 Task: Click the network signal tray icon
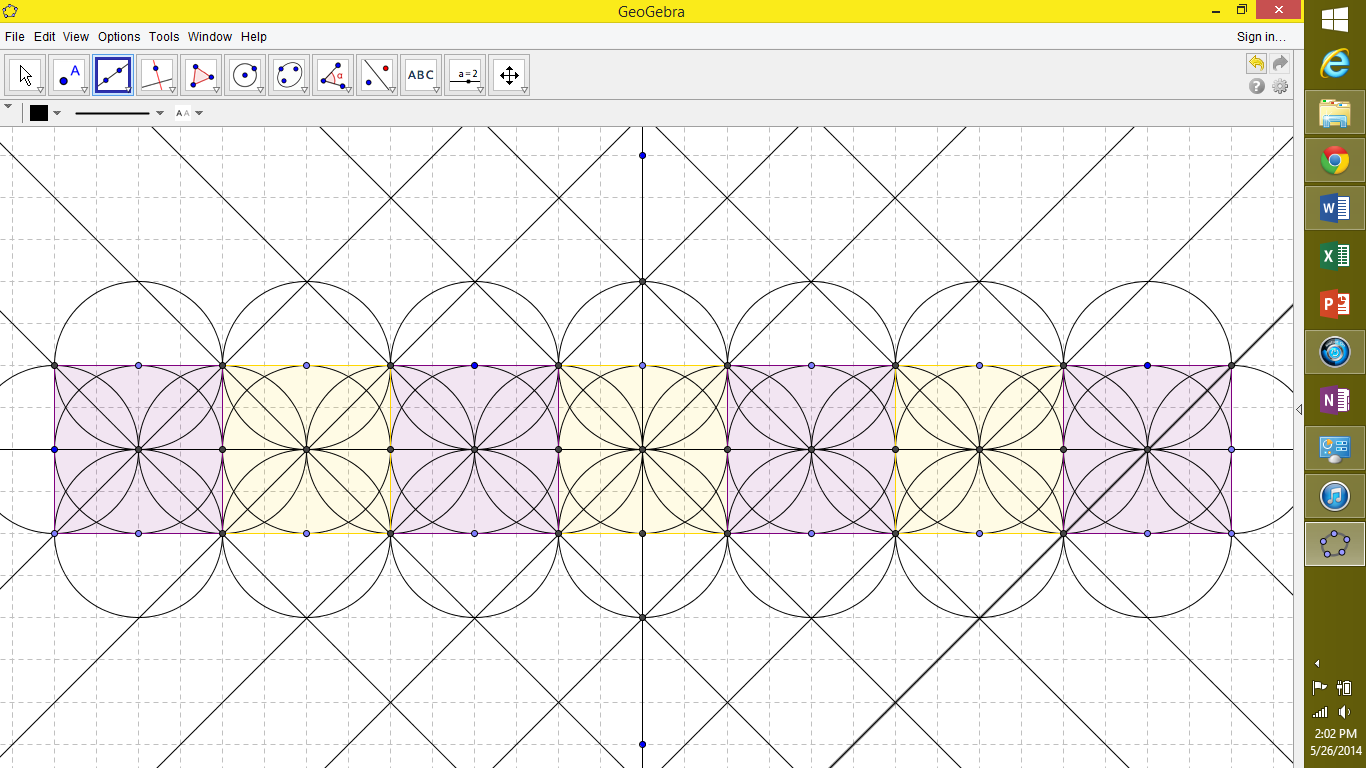point(1320,712)
